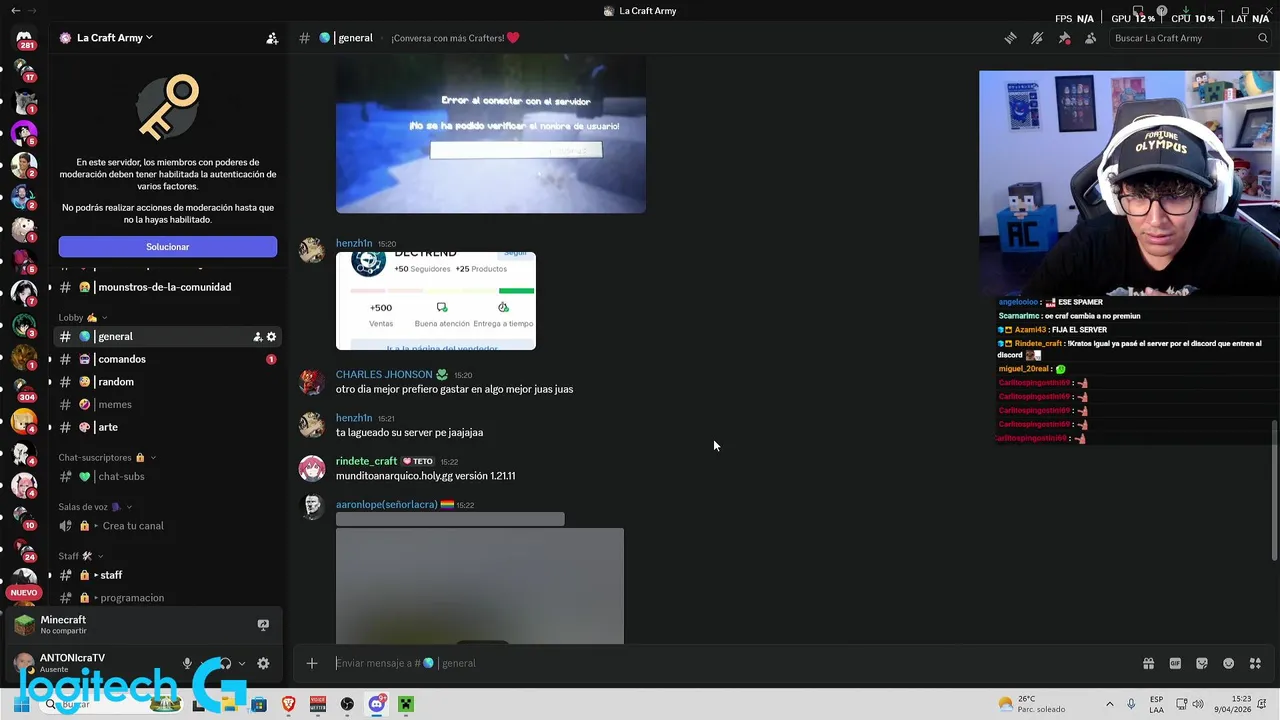Open the chat-subs channel
The width and height of the screenshot is (1280, 720).
pyautogui.click(x=168, y=477)
